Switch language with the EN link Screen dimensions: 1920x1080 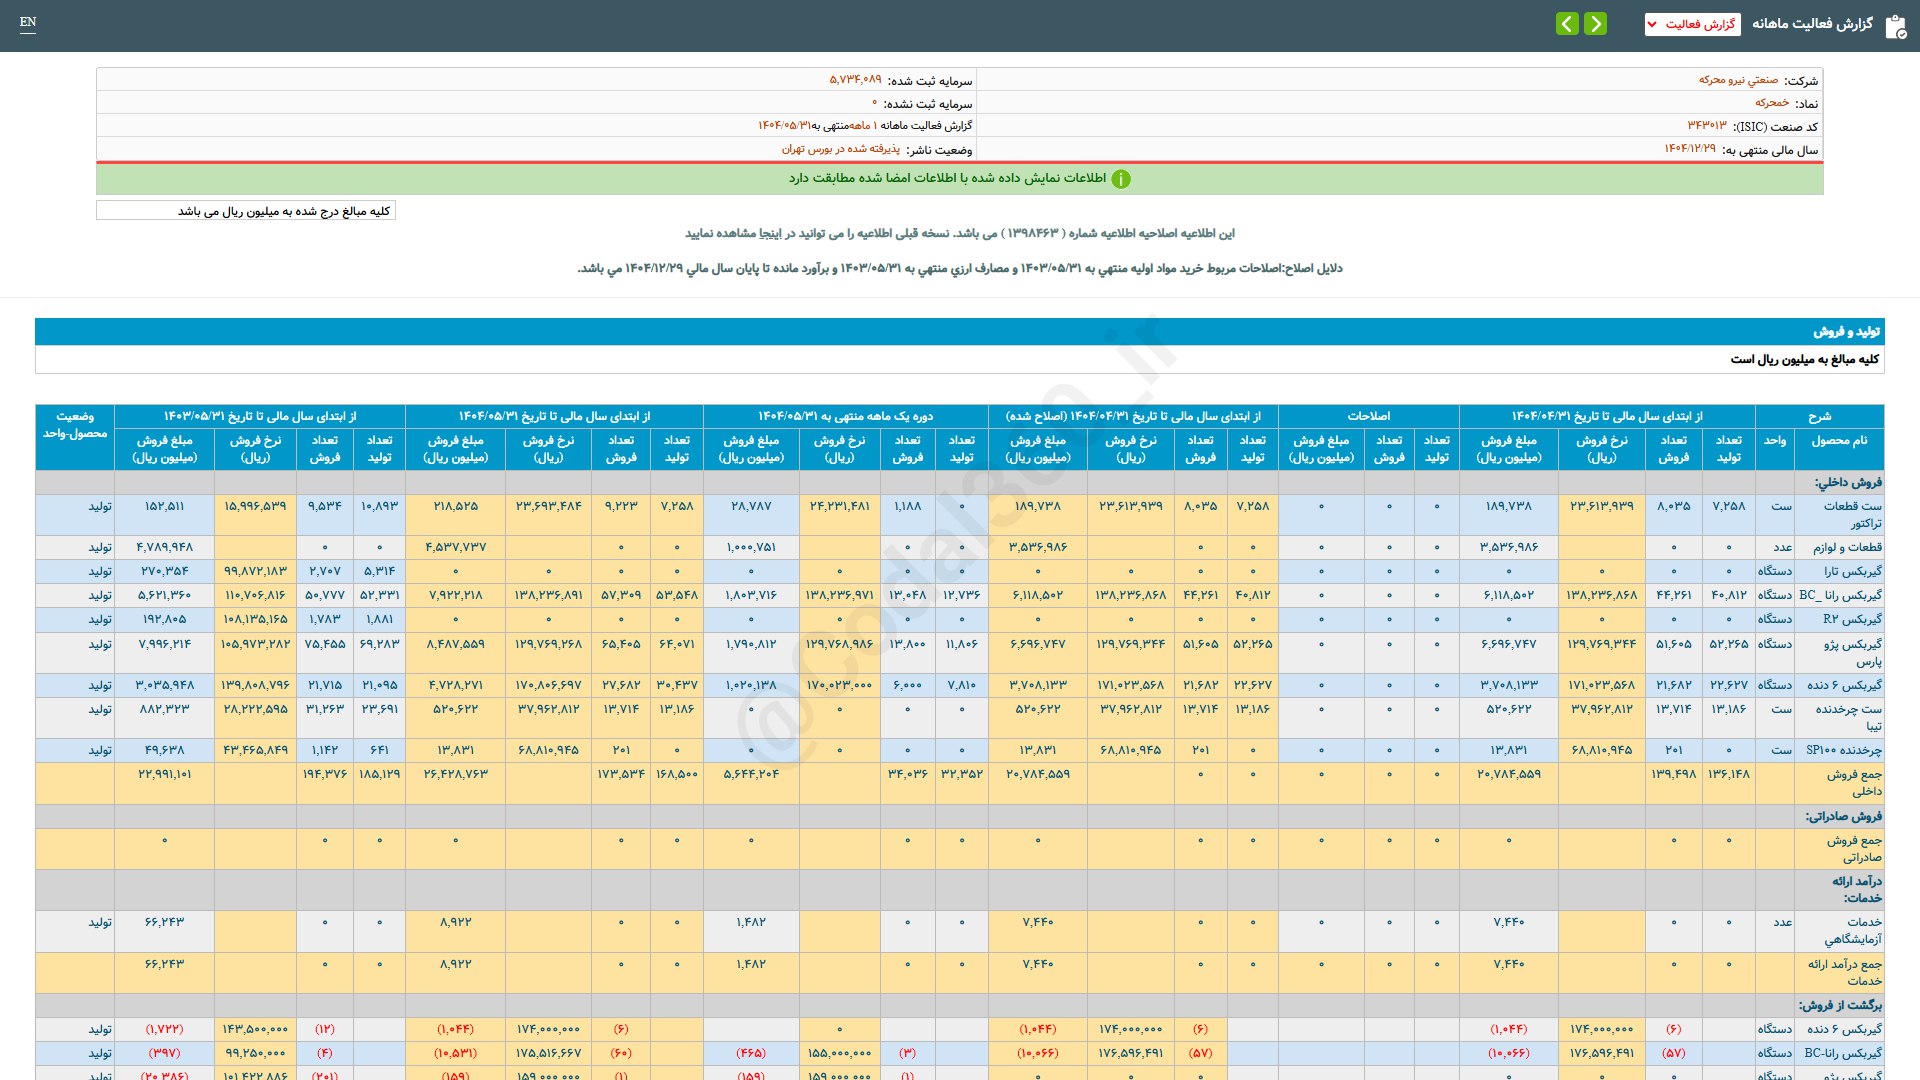[x=28, y=22]
